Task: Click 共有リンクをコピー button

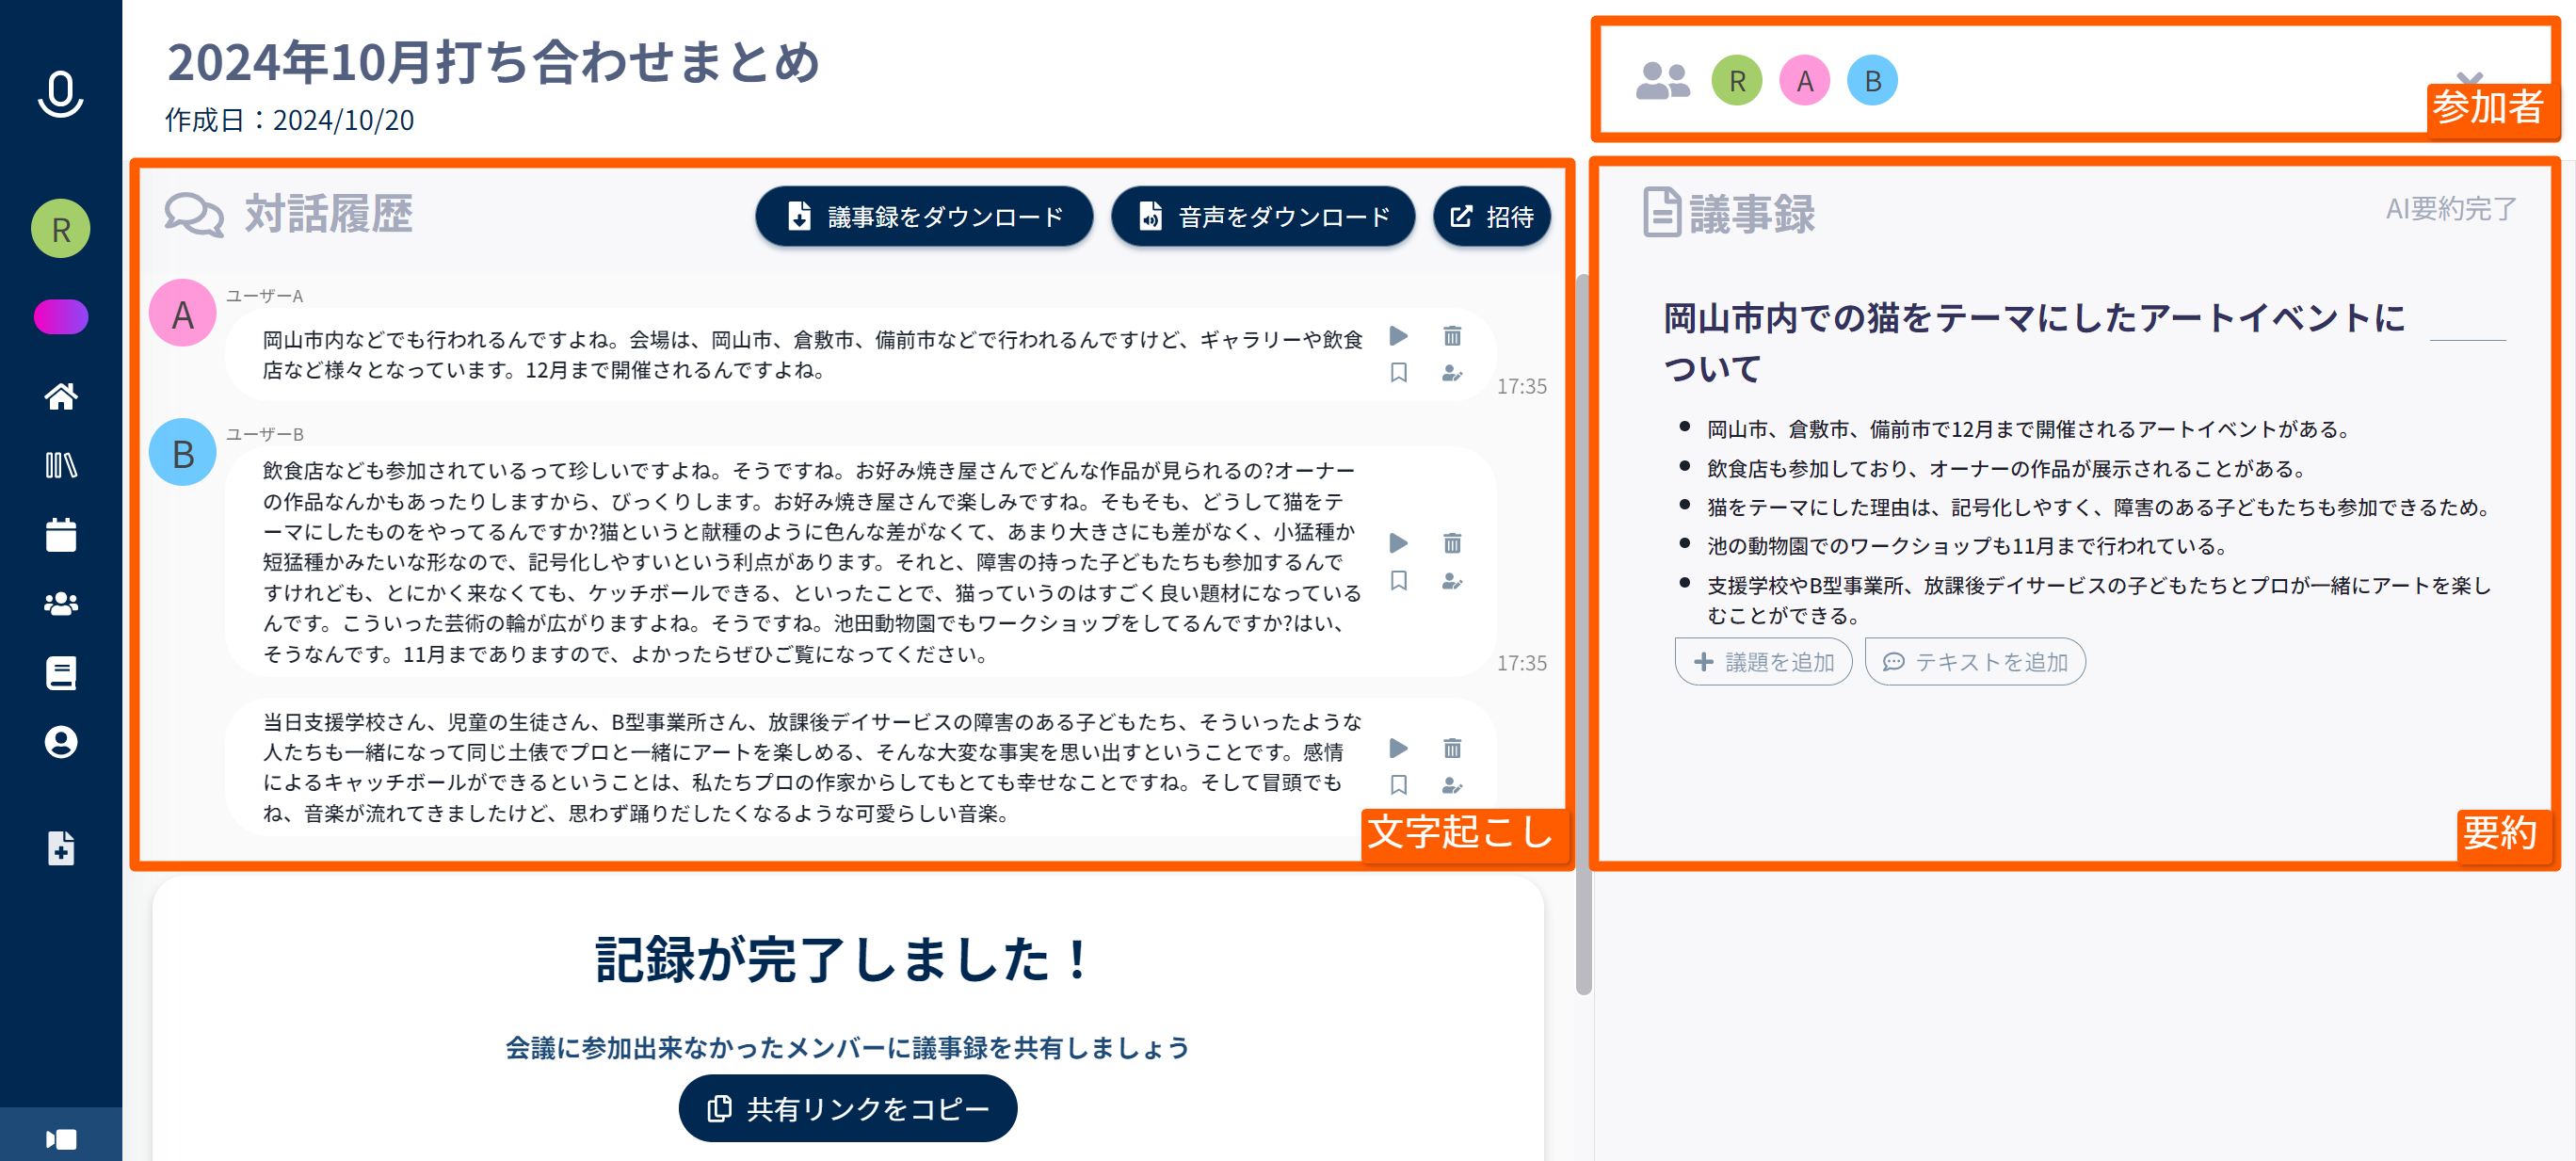Action: tap(848, 1108)
